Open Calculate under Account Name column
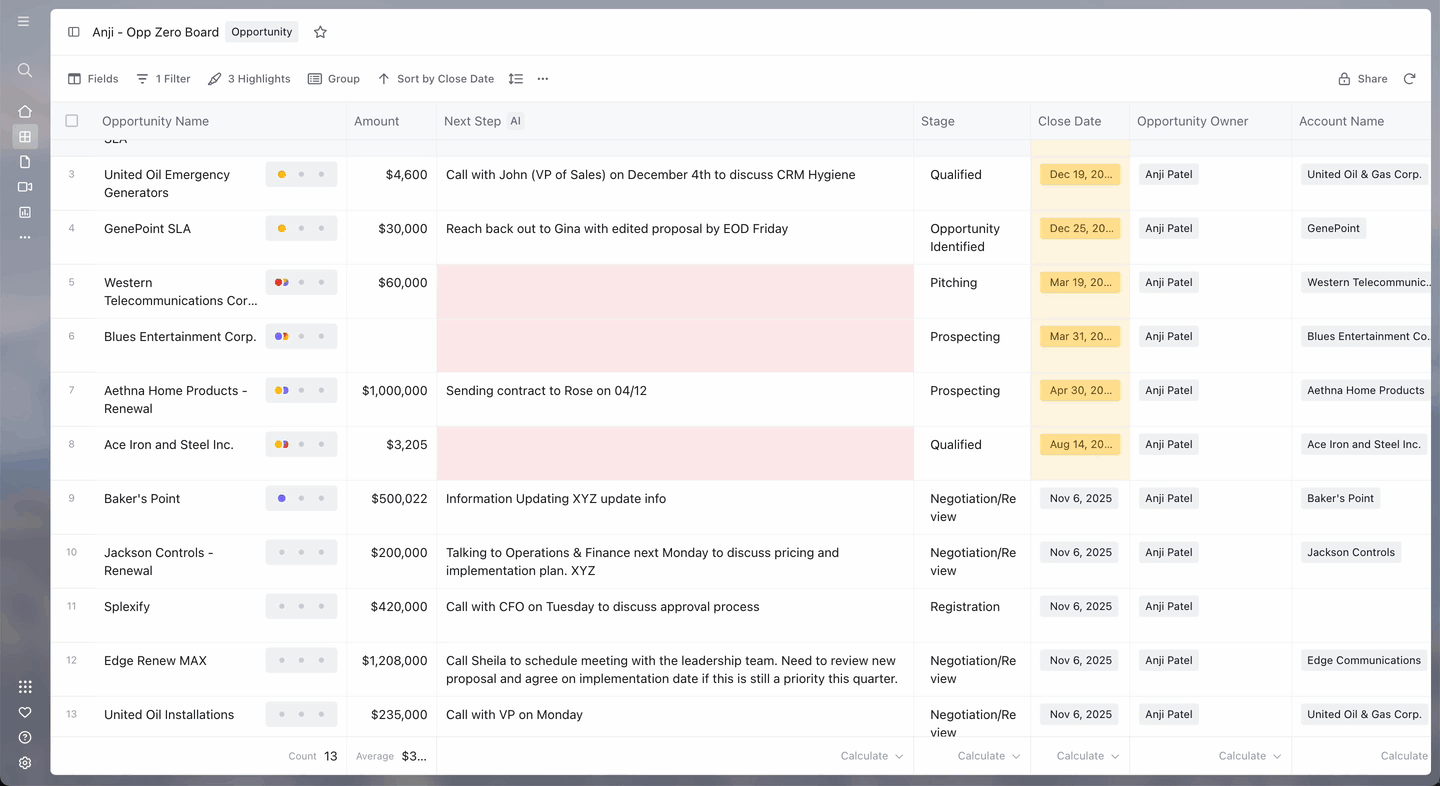The image size is (1440, 786). pyautogui.click(x=1404, y=756)
